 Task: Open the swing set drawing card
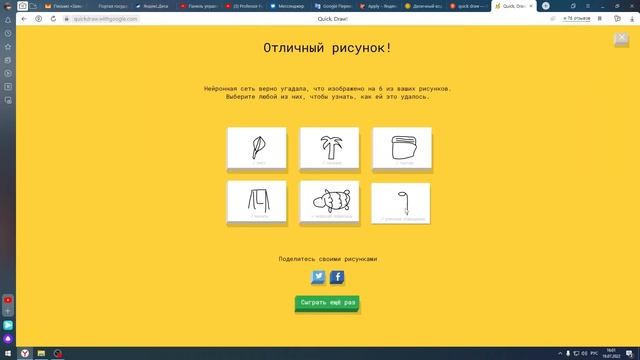(x=257, y=201)
